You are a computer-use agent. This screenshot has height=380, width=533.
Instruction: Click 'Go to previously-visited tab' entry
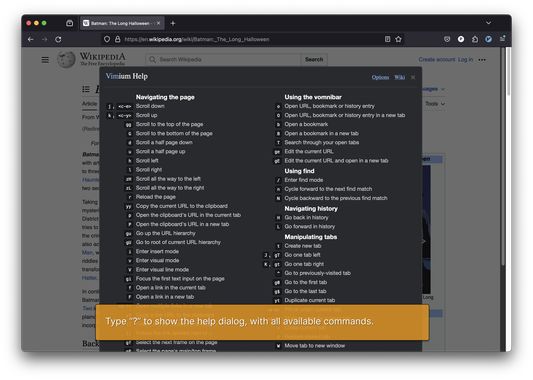(x=317, y=273)
